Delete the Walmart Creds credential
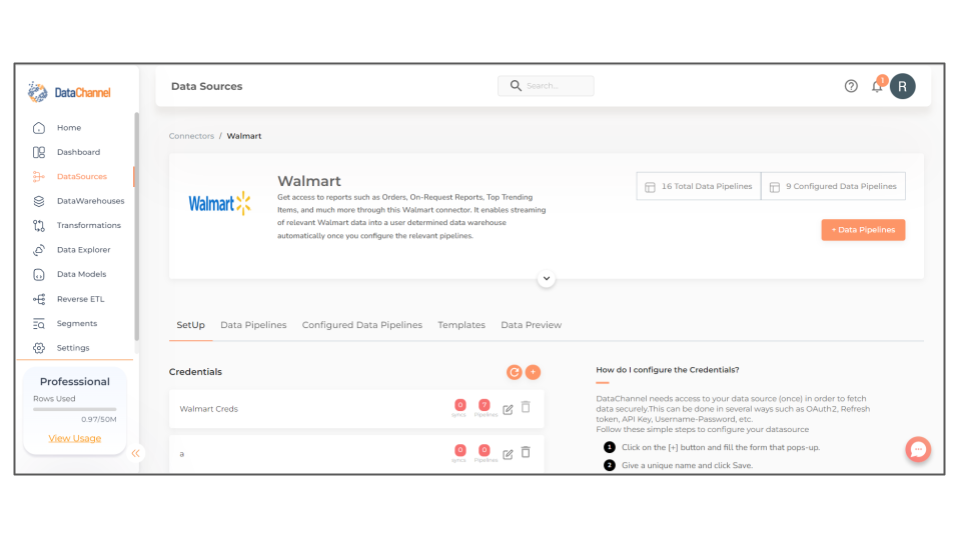Image resolution: width=960 pixels, height=540 pixels. [x=526, y=407]
